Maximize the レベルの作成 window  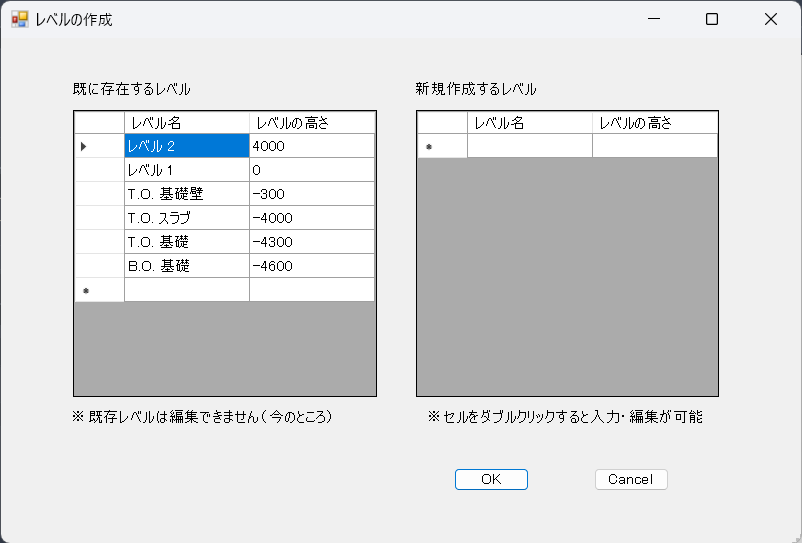coord(712,19)
